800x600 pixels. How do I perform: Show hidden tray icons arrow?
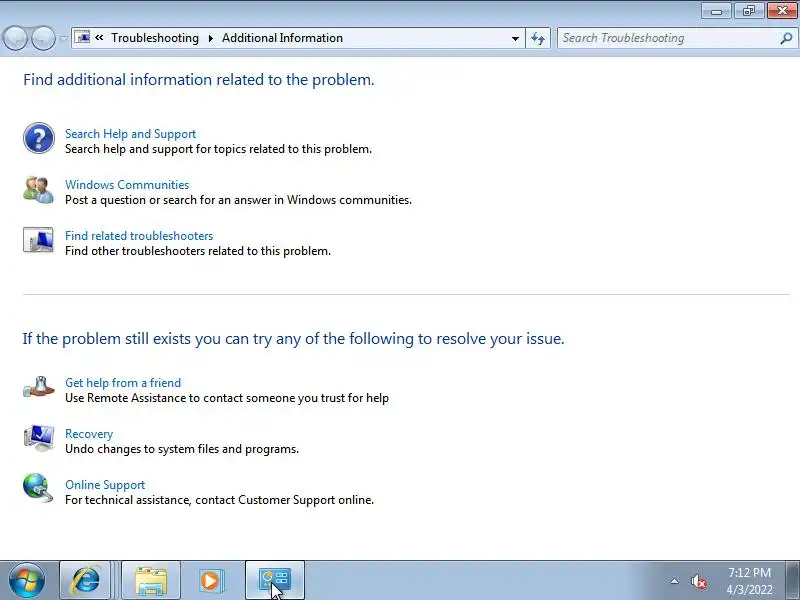click(x=674, y=581)
